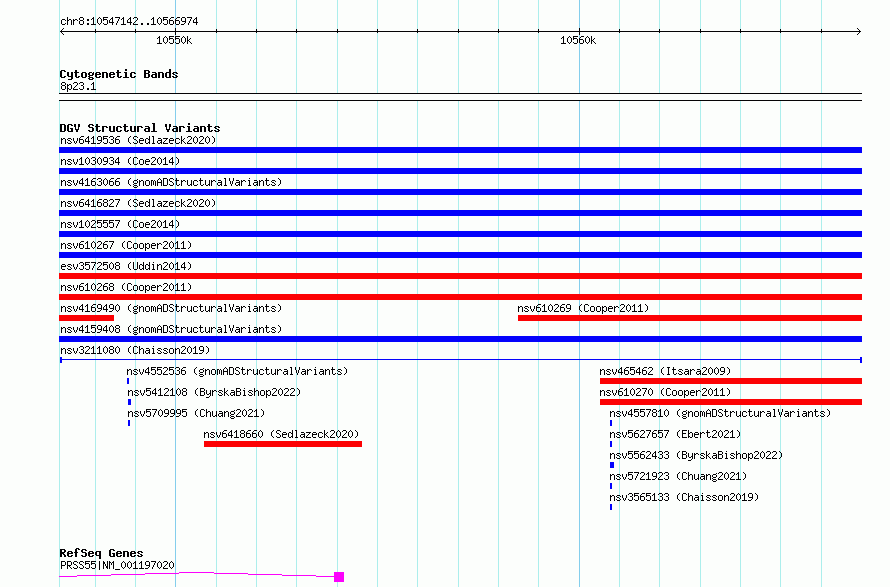Select the 8p23.1 band label
The width and height of the screenshot is (890, 587).
(78, 86)
